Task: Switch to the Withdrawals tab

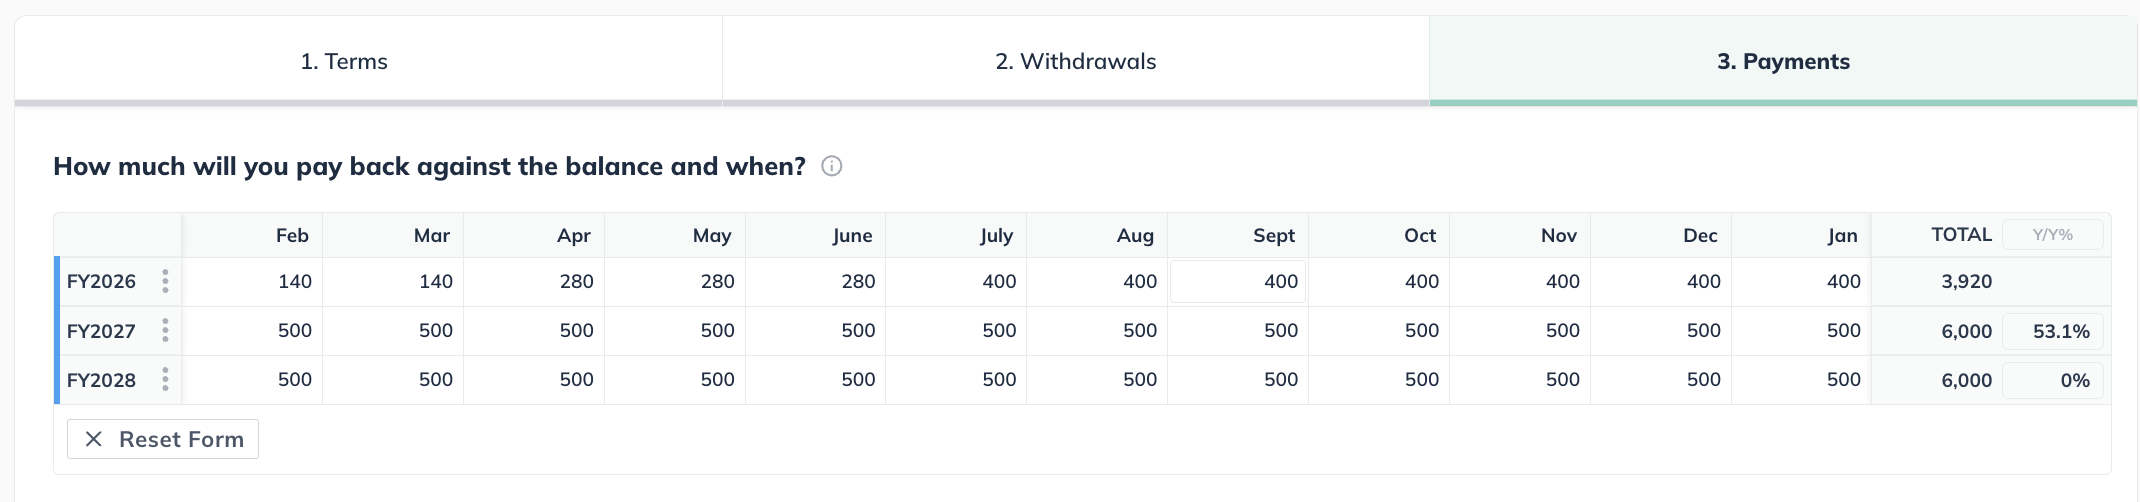Action: click(x=1075, y=61)
